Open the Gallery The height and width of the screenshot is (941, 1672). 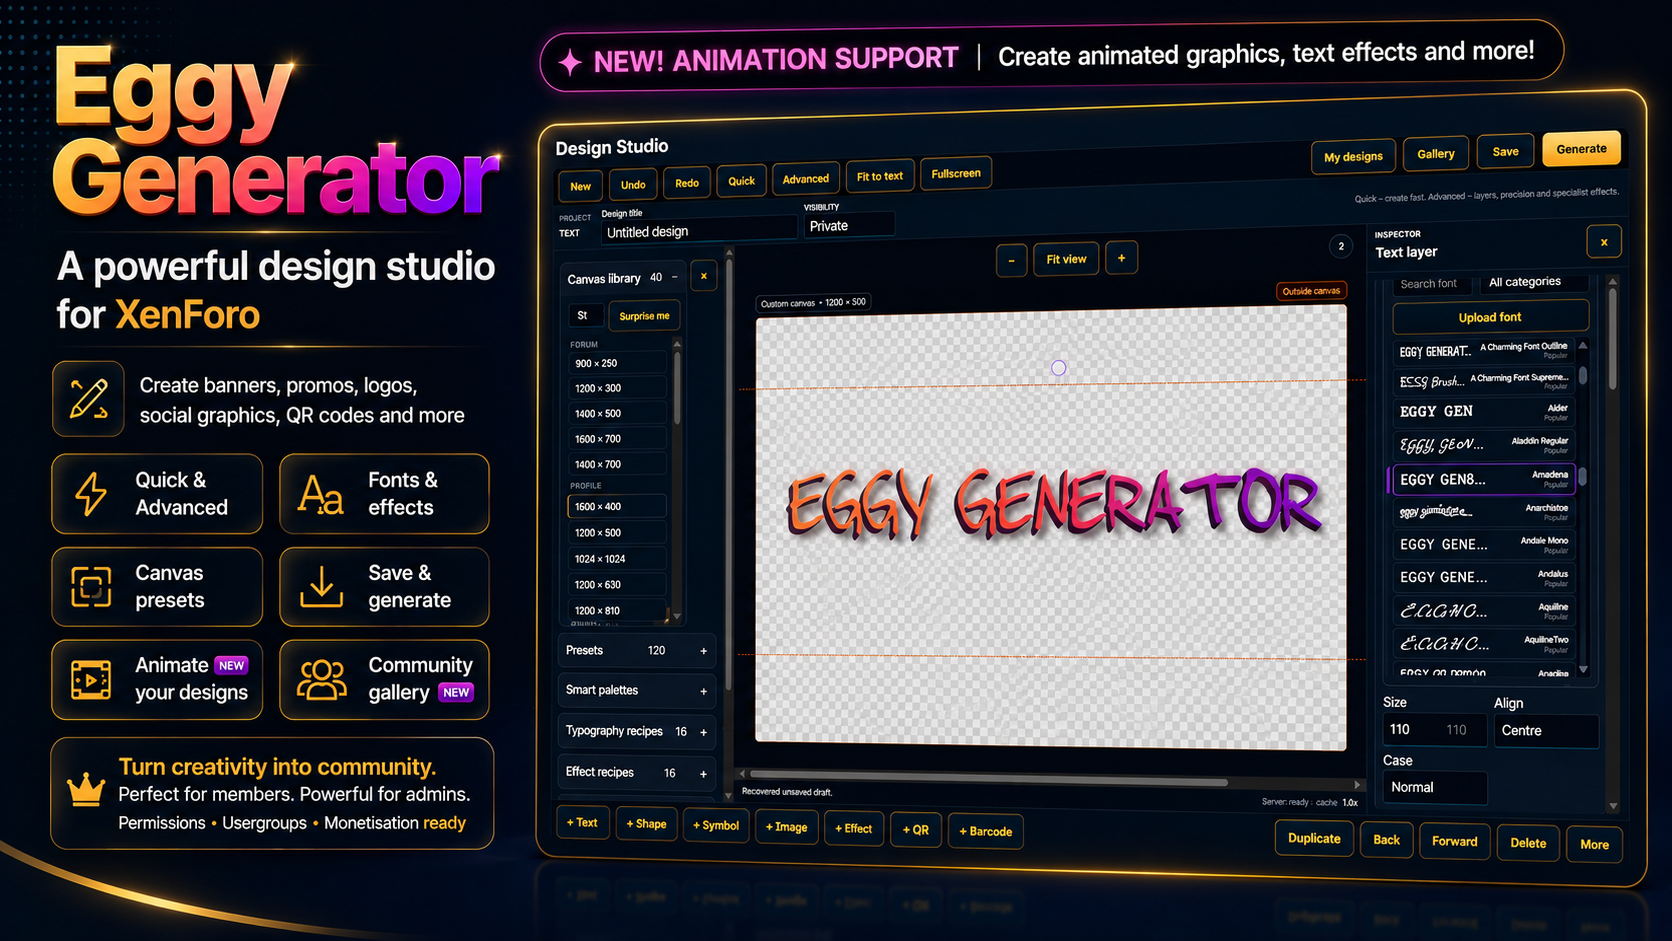pyautogui.click(x=1435, y=154)
